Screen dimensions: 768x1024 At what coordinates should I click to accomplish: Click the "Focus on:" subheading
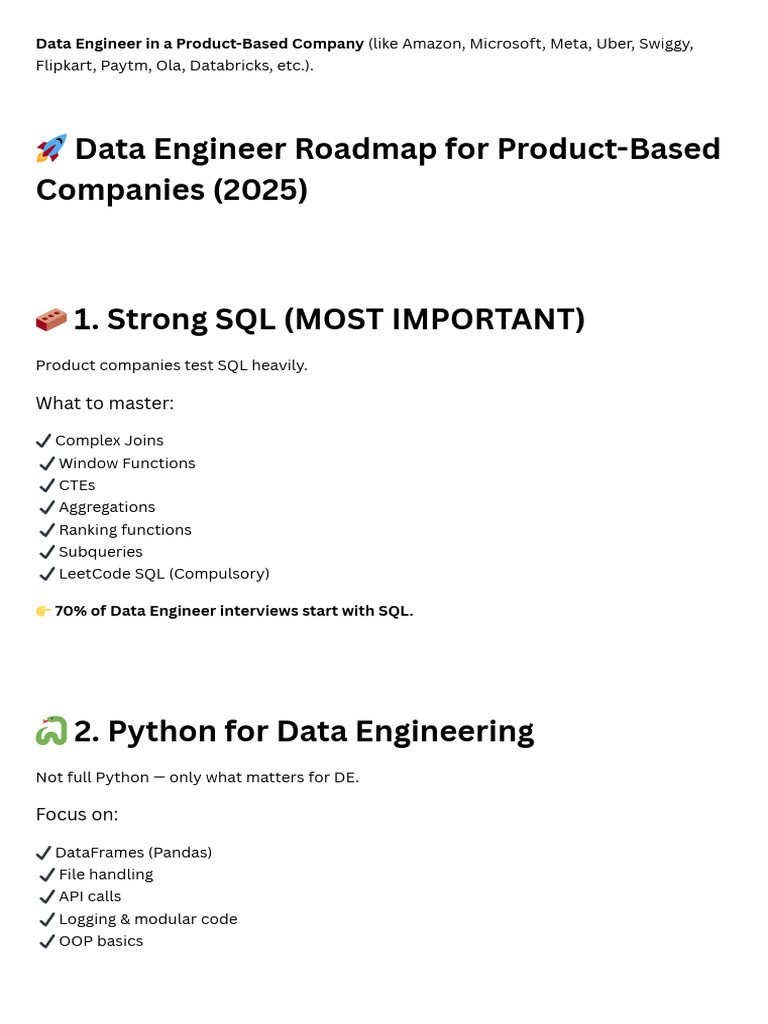tap(77, 814)
